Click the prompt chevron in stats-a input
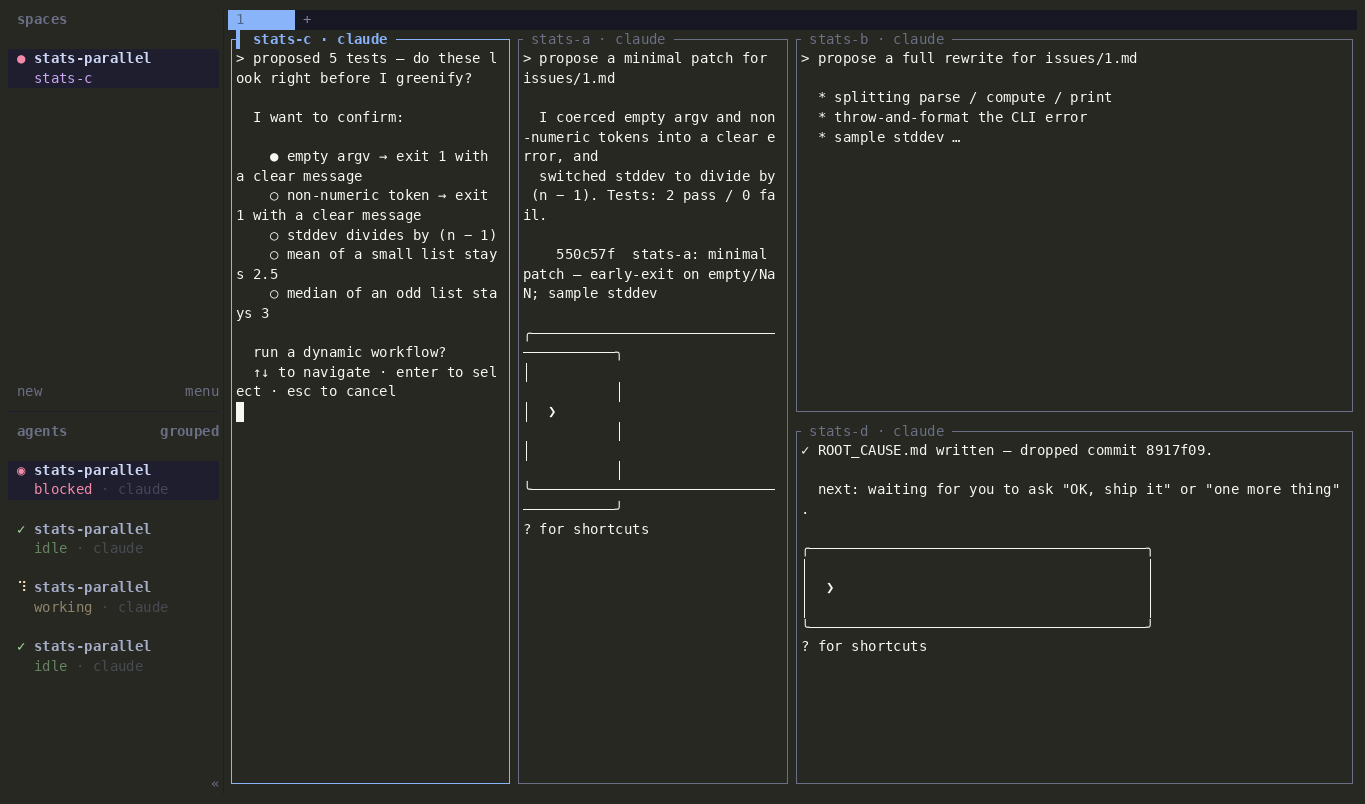Screen dimensions: 1365x804 coord(552,411)
